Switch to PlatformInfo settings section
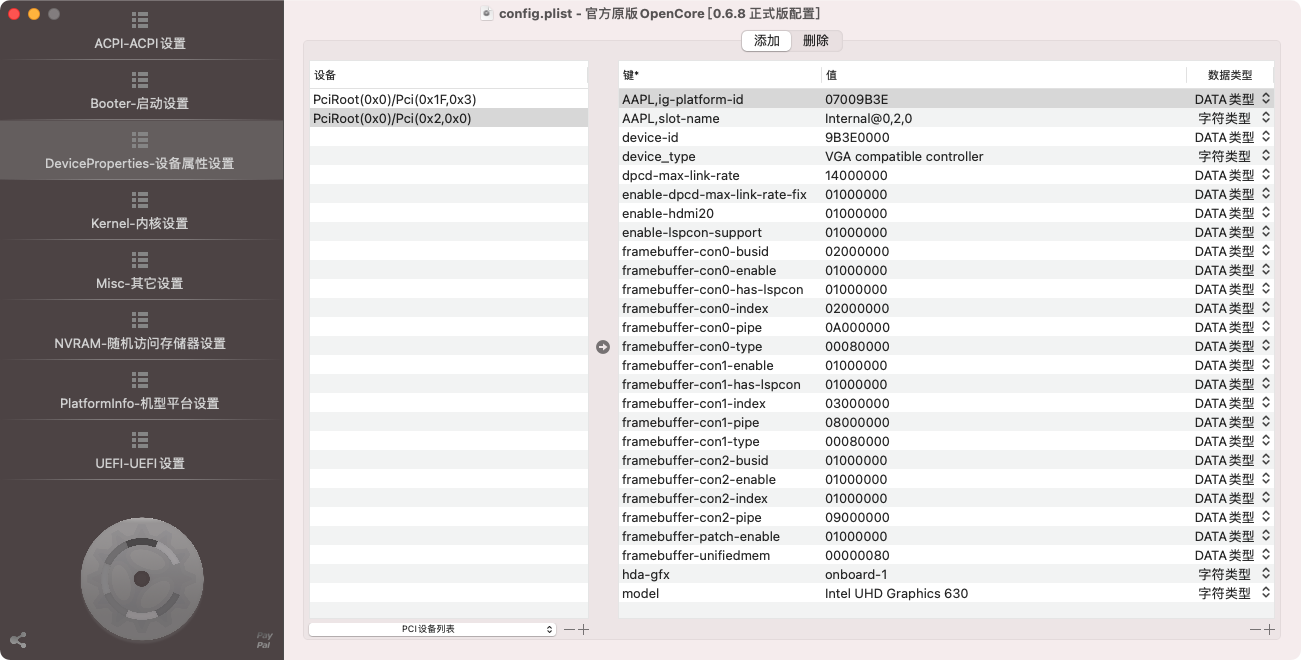 [140, 392]
